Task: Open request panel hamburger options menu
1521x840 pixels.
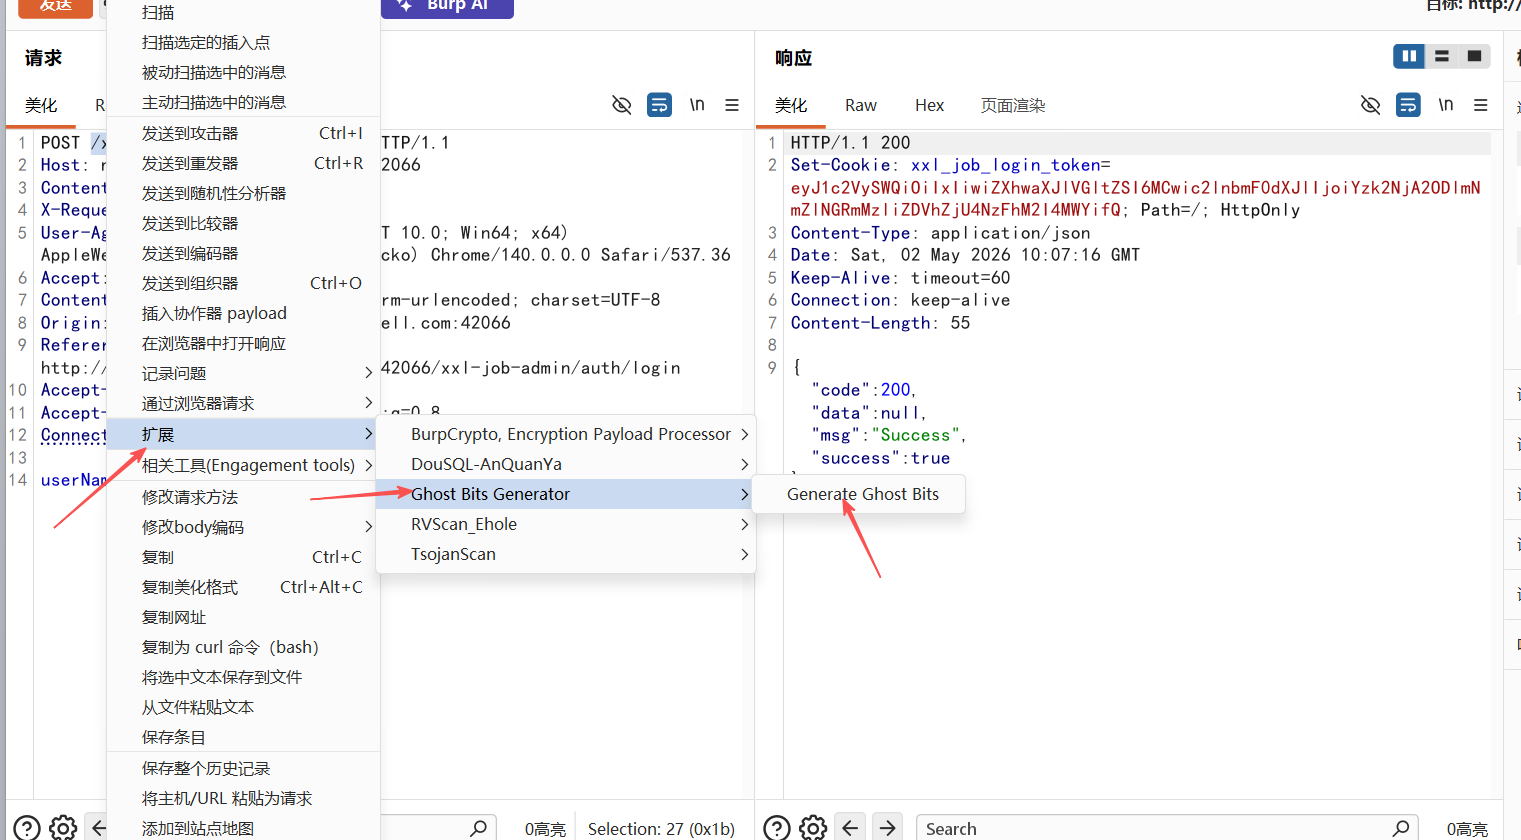Action: tap(732, 105)
